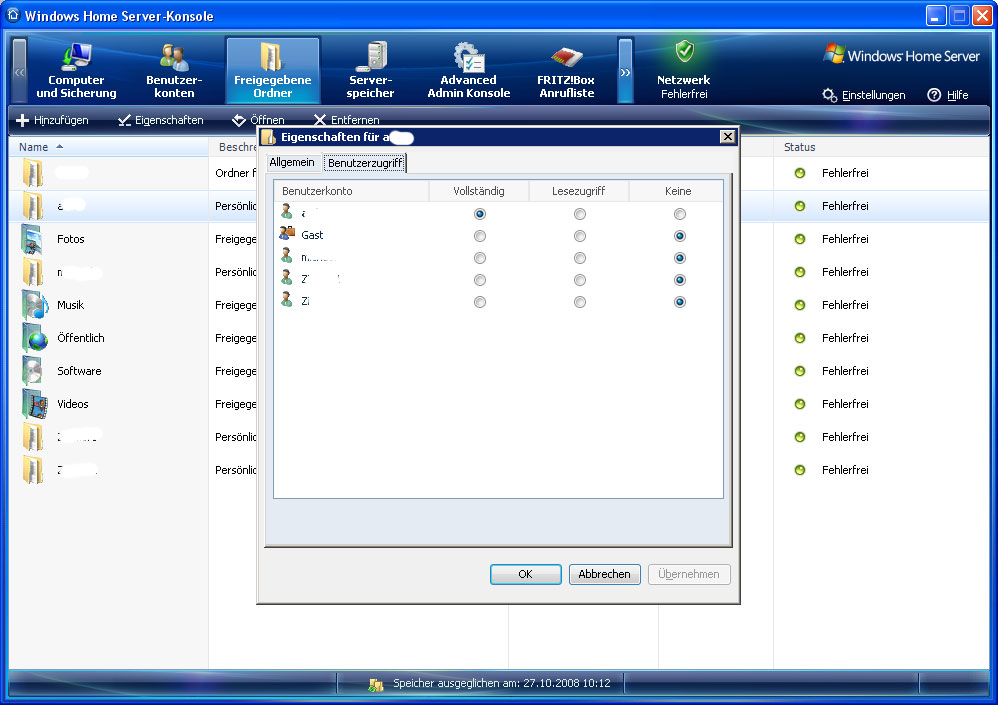998x705 pixels.
Task: Select the Videos folder name
Action: (x=73, y=405)
